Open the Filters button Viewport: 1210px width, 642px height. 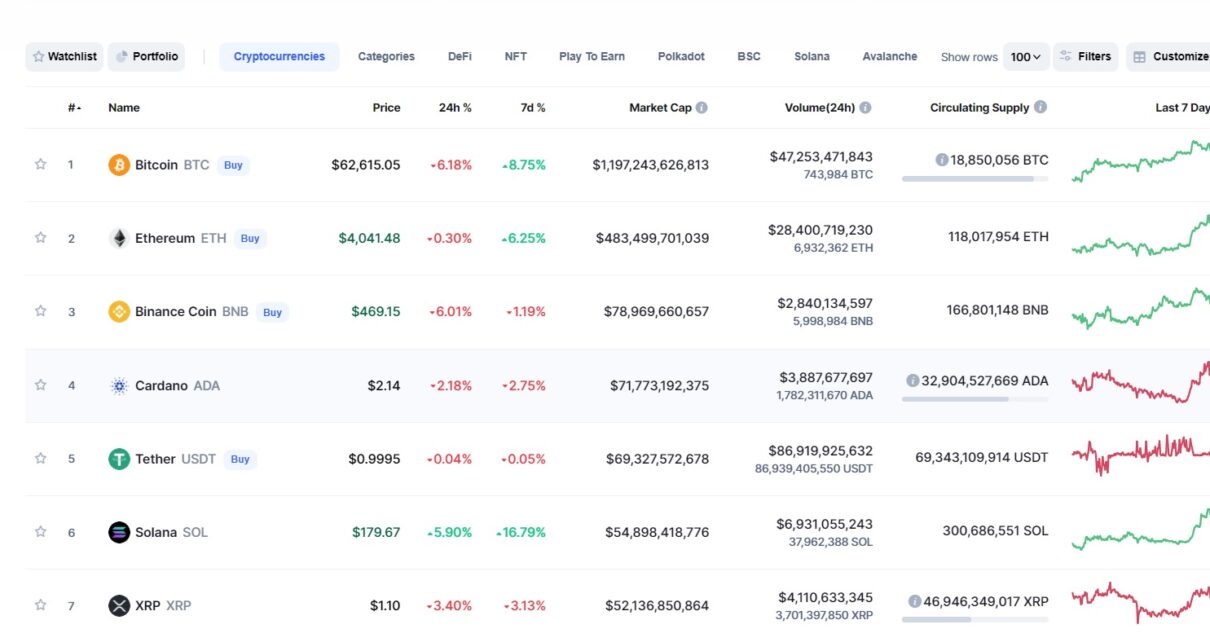(1086, 57)
